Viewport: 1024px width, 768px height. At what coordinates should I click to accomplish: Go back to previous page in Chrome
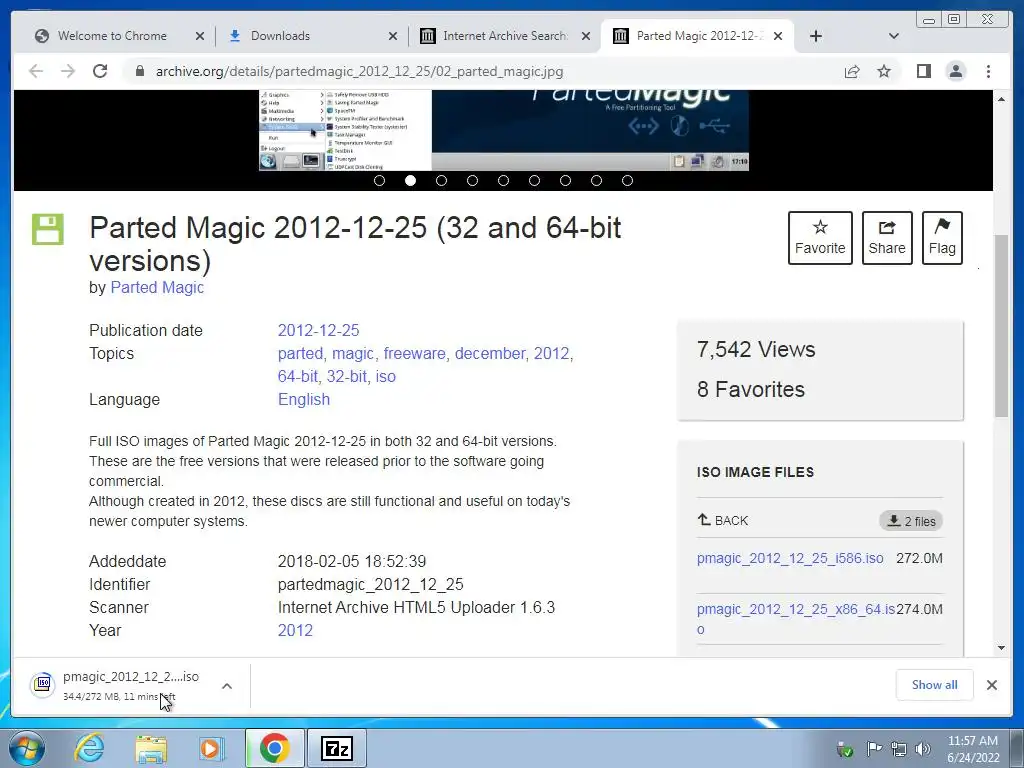pos(36,71)
